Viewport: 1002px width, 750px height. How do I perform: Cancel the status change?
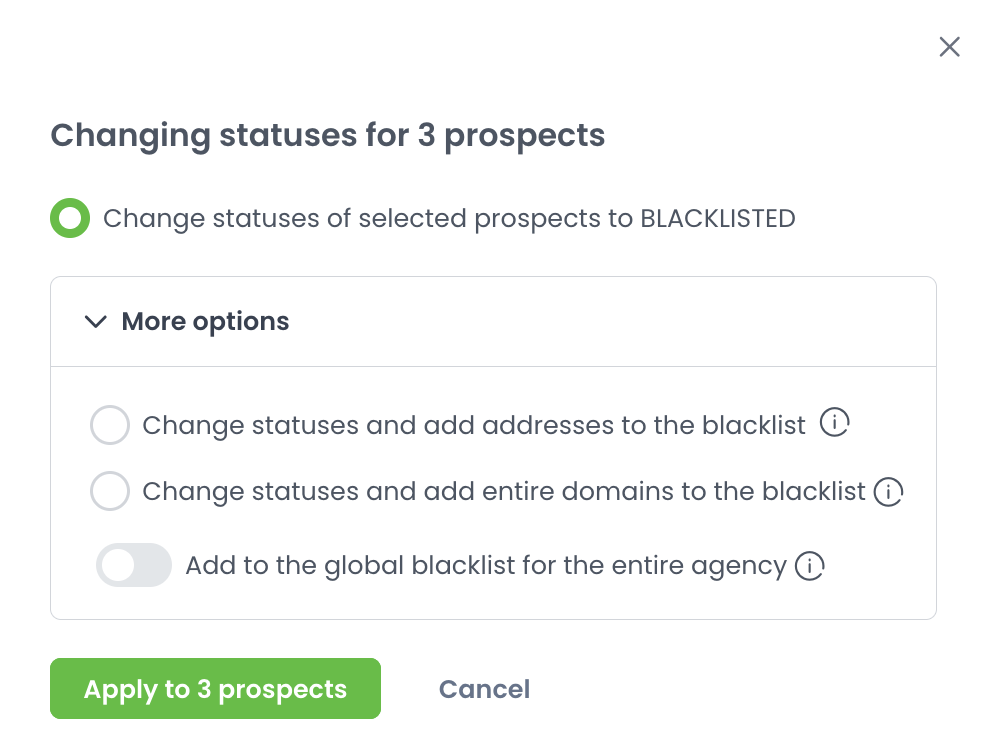[x=484, y=689]
